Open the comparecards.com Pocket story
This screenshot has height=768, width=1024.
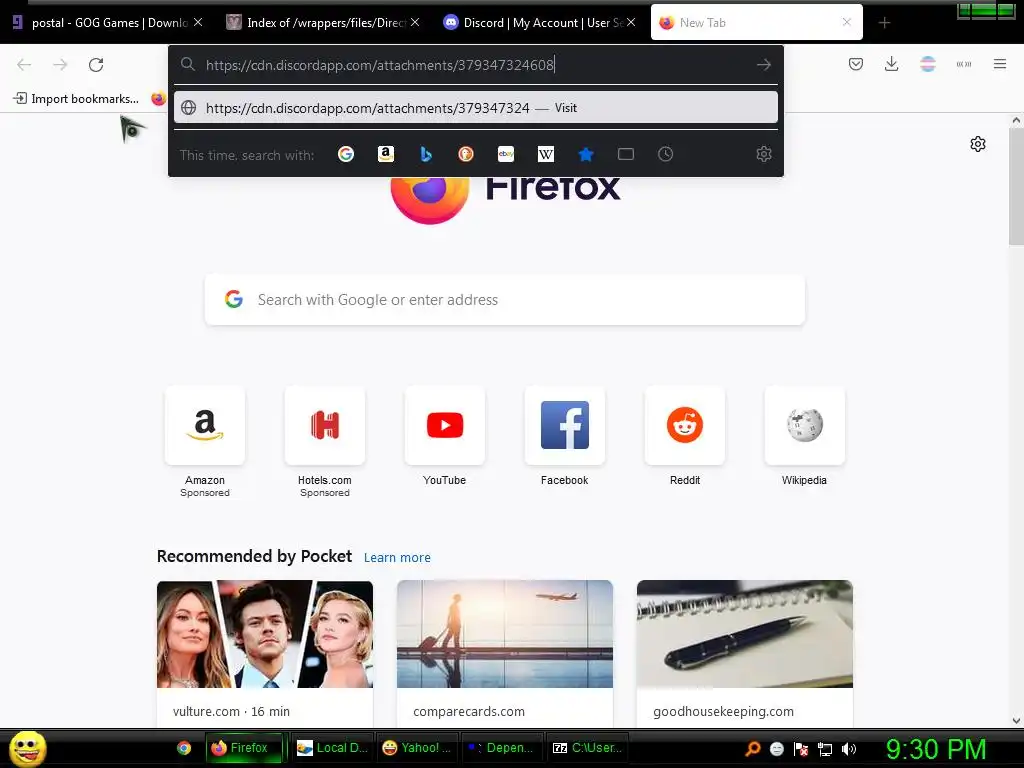[x=505, y=653]
